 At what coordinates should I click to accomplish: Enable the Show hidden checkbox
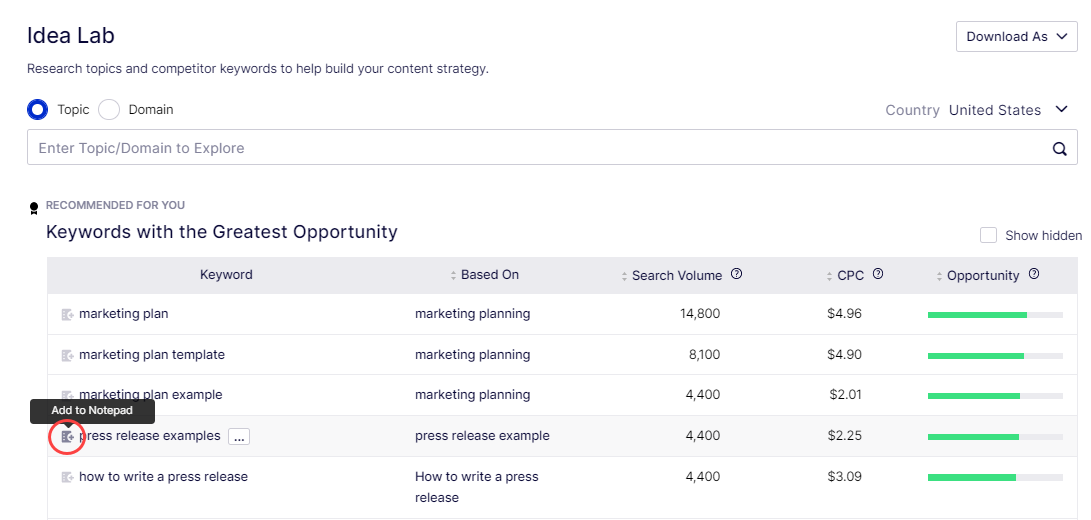coord(988,235)
